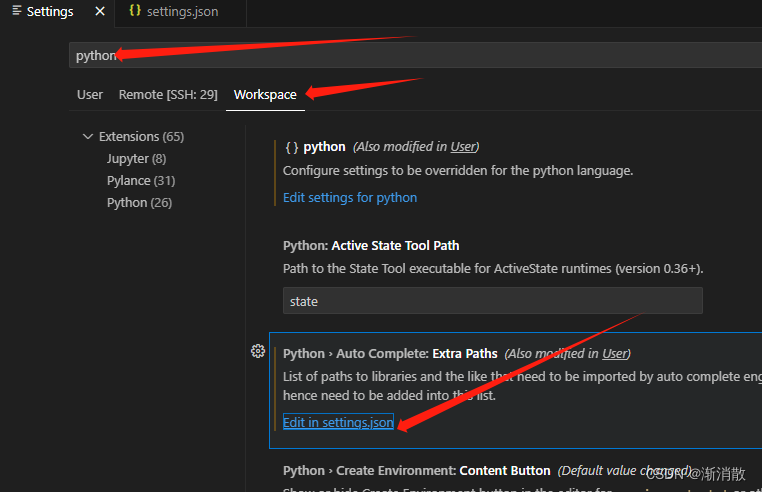This screenshot has width=762, height=492.
Task: Switch to the User settings scope
Action: click(x=90, y=94)
